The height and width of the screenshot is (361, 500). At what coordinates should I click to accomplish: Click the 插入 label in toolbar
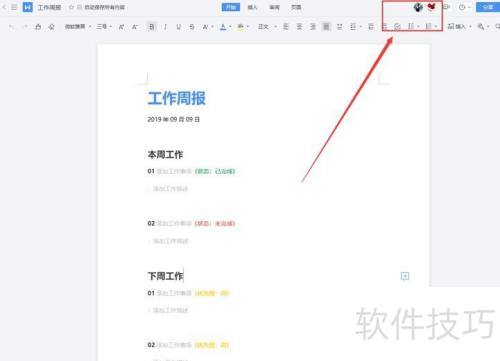tap(461, 26)
